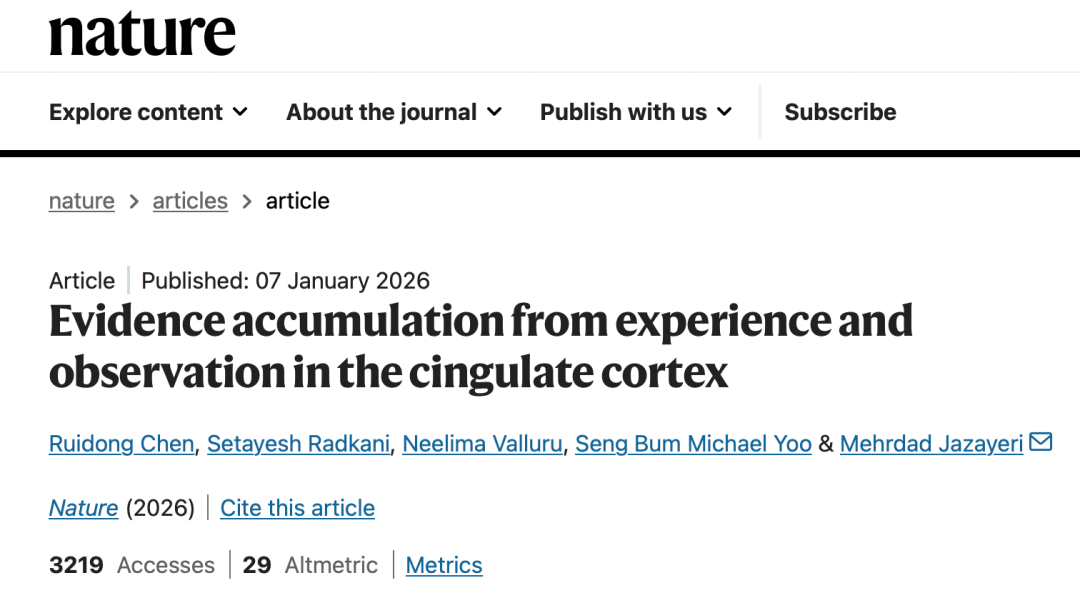Image resolution: width=1080 pixels, height=613 pixels.
Task: Open author Setayesh Radkani's profile
Action: (298, 443)
